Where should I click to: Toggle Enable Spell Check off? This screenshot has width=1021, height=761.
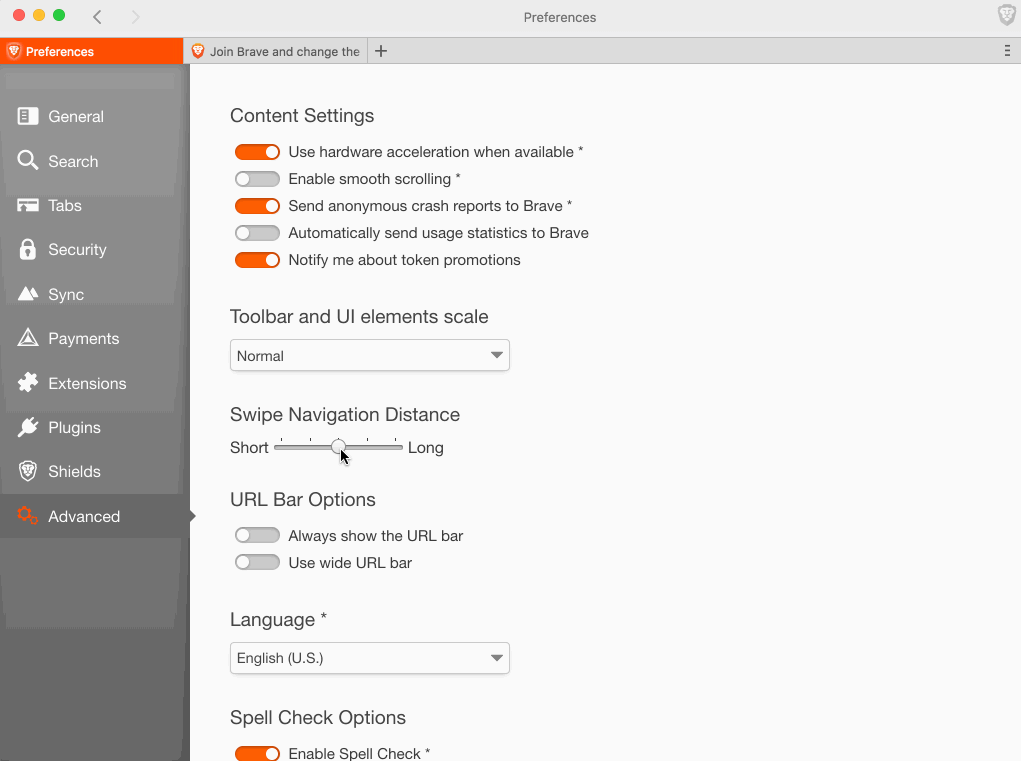pyautogui.click(x=257, y=753)
